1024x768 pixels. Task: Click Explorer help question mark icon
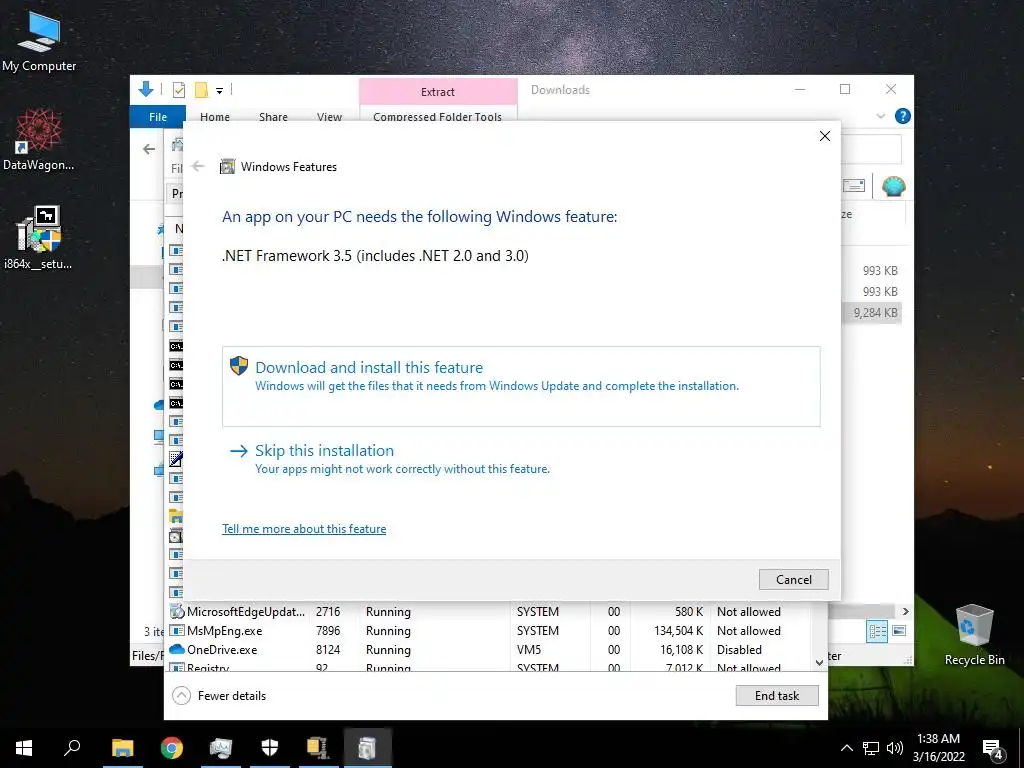(x=903, y=116)
